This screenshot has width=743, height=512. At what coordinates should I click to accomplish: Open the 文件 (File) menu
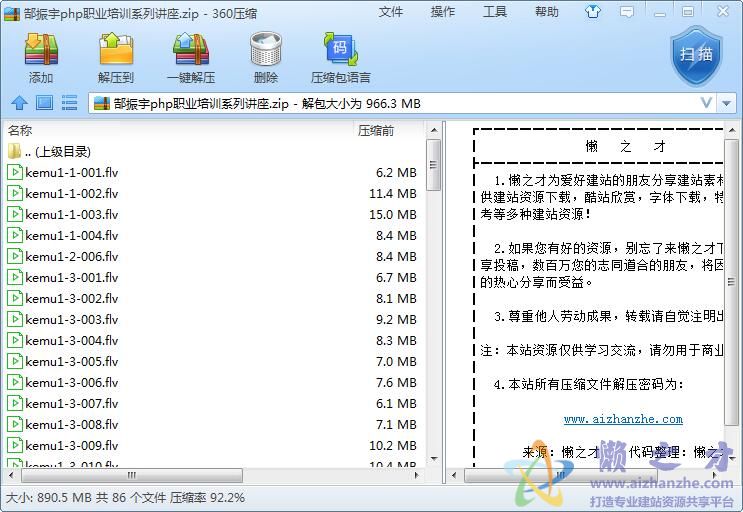point(390,12)
